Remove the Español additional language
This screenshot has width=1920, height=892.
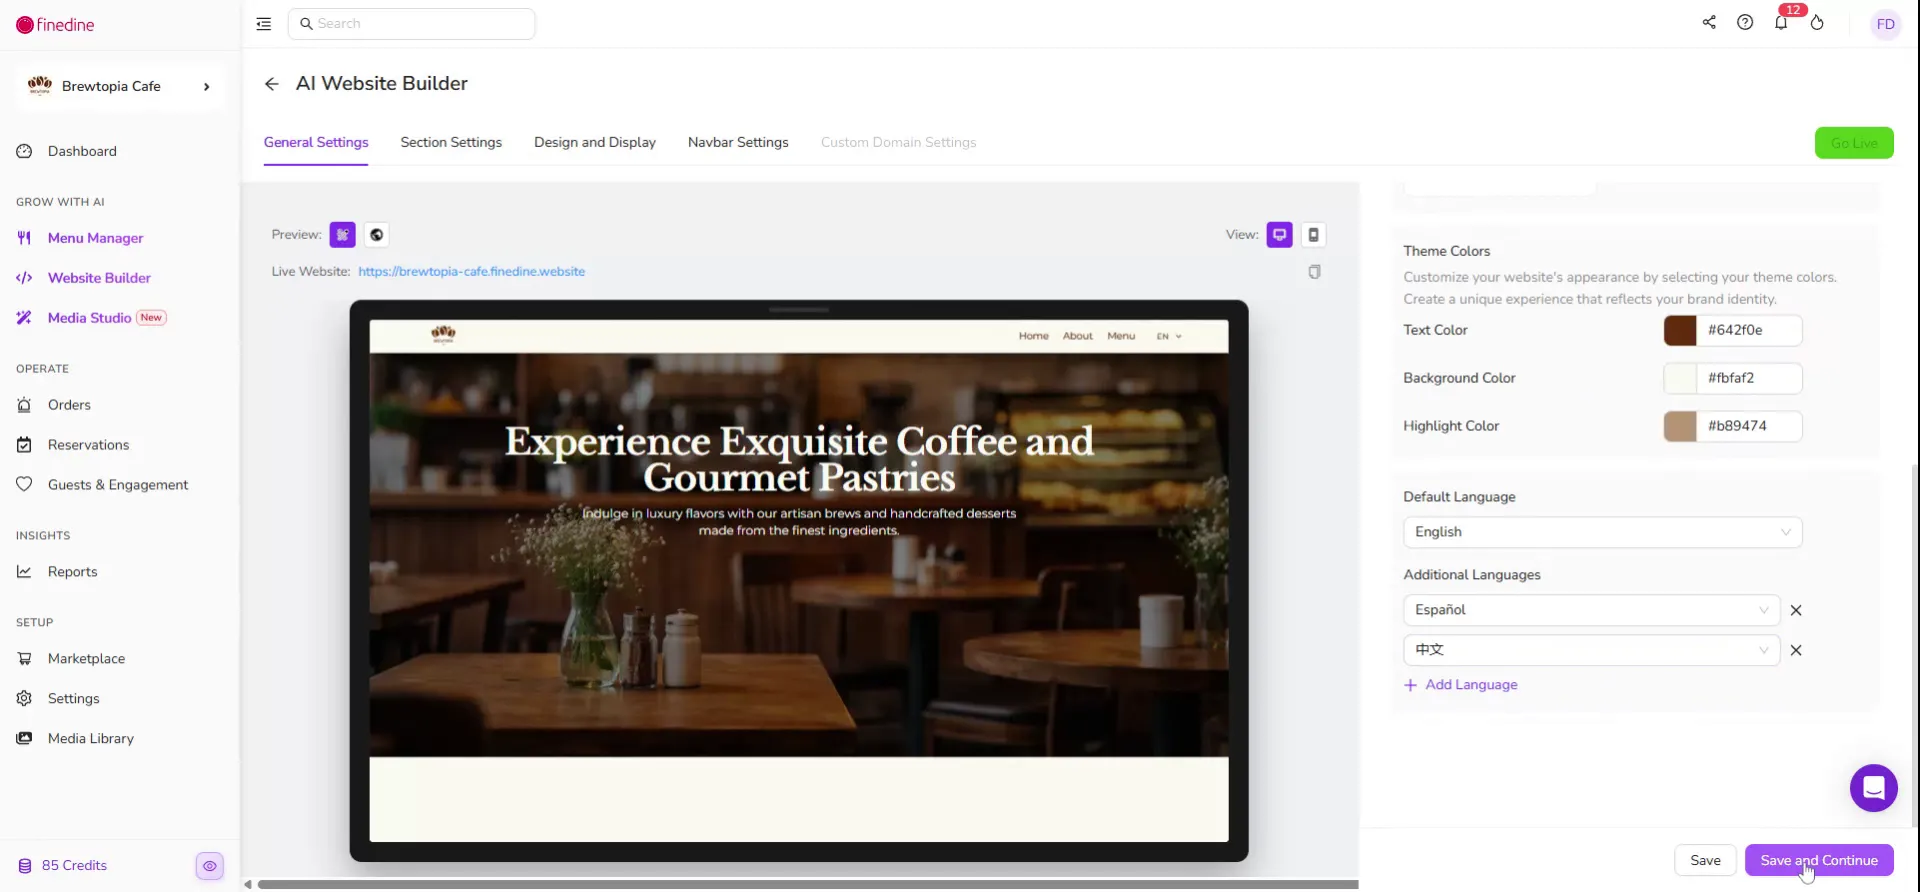pyautogui.click(x=1796, y=610)
